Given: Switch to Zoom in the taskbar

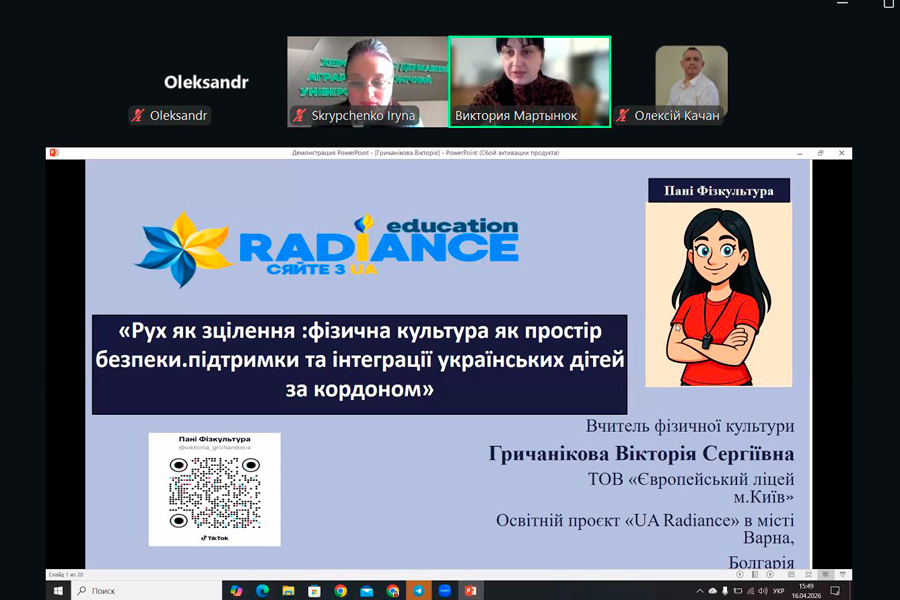Looking at the screenshot, I should coord(444,590).
